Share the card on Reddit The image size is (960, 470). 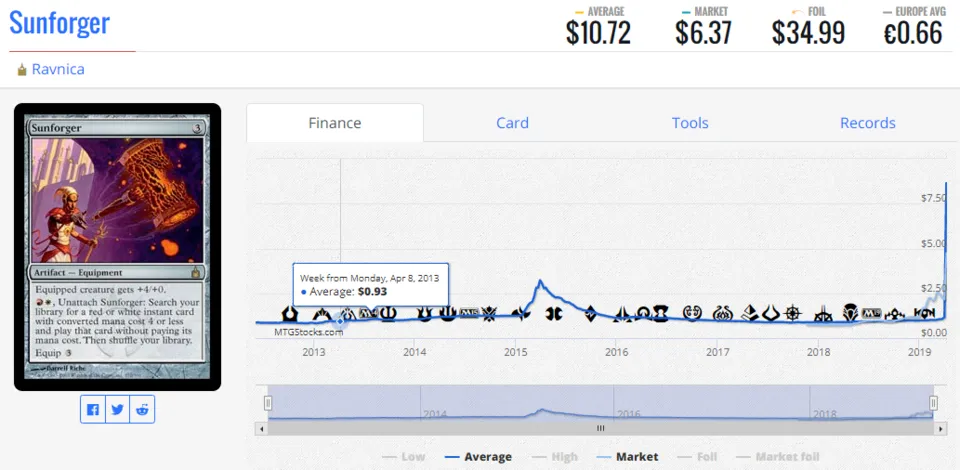pyautogui.click(x=142, y=409)
